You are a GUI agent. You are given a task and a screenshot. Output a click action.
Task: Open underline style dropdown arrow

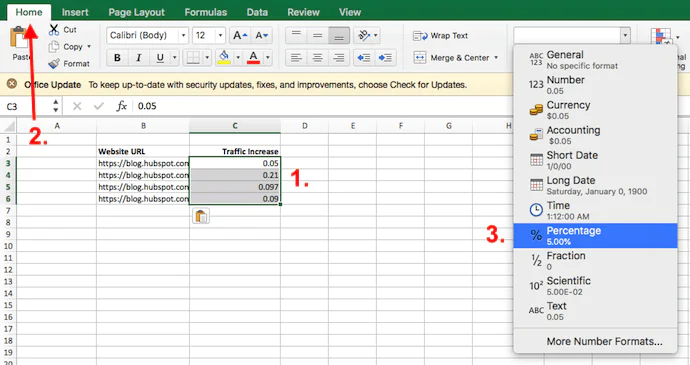pyautogui.click(x=174, y=58)
